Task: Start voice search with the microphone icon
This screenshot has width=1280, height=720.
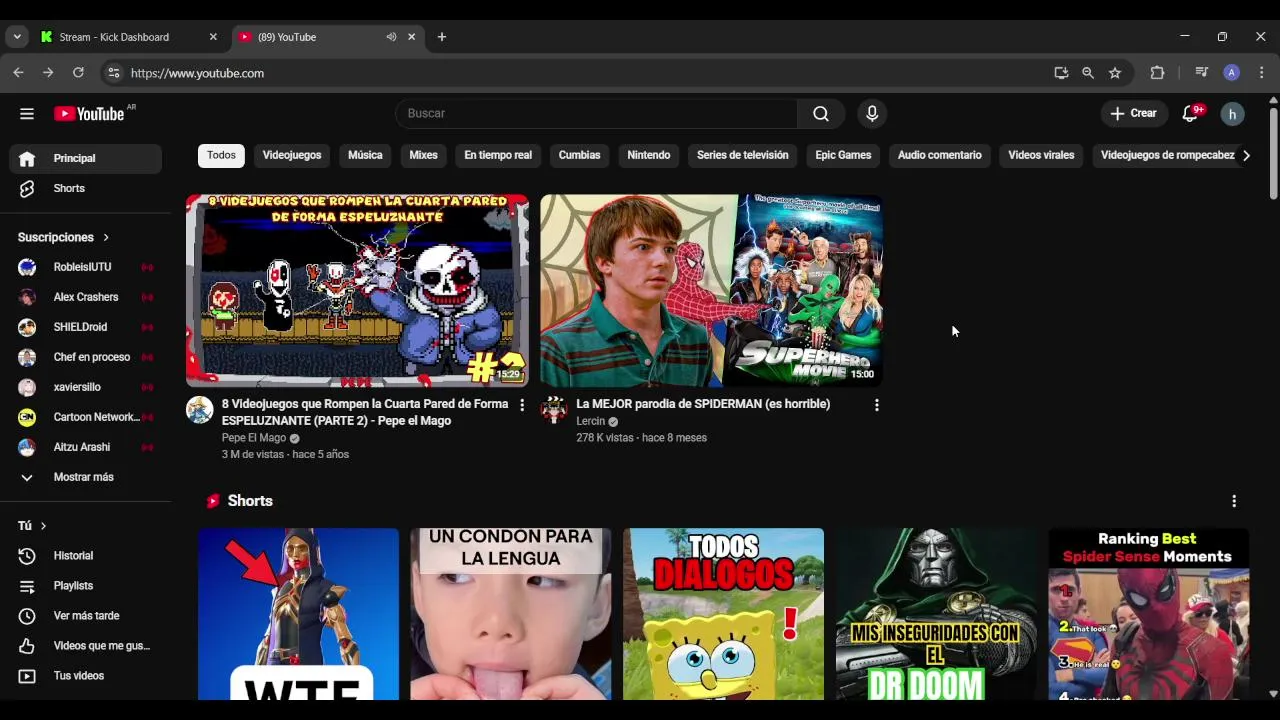Action: (x=872, y=114)
